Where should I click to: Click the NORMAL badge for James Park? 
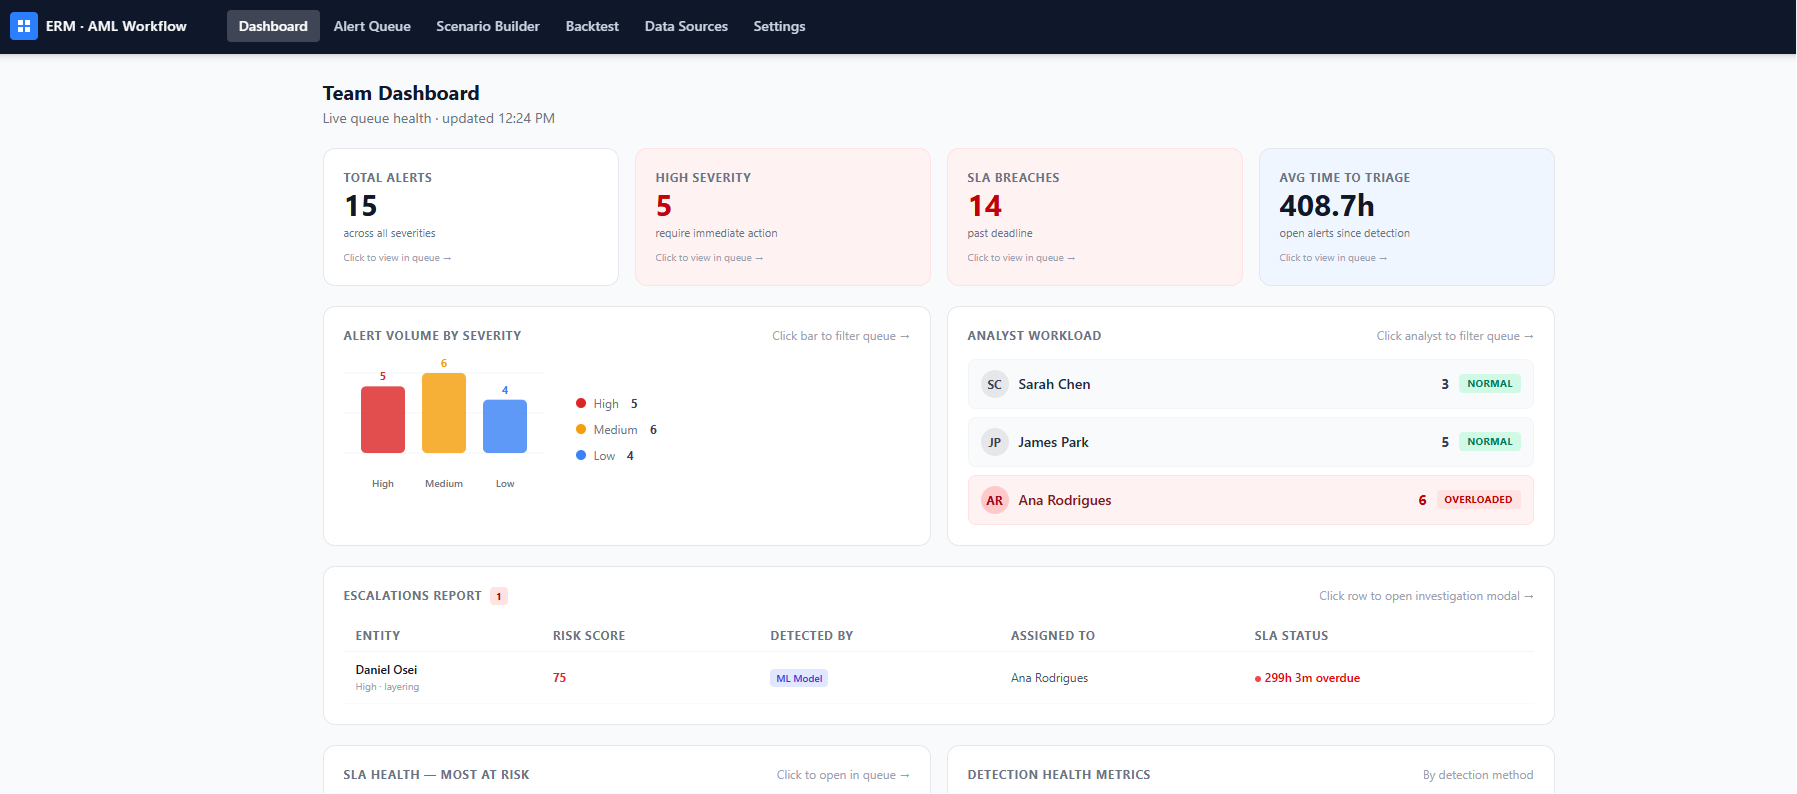1489,442
